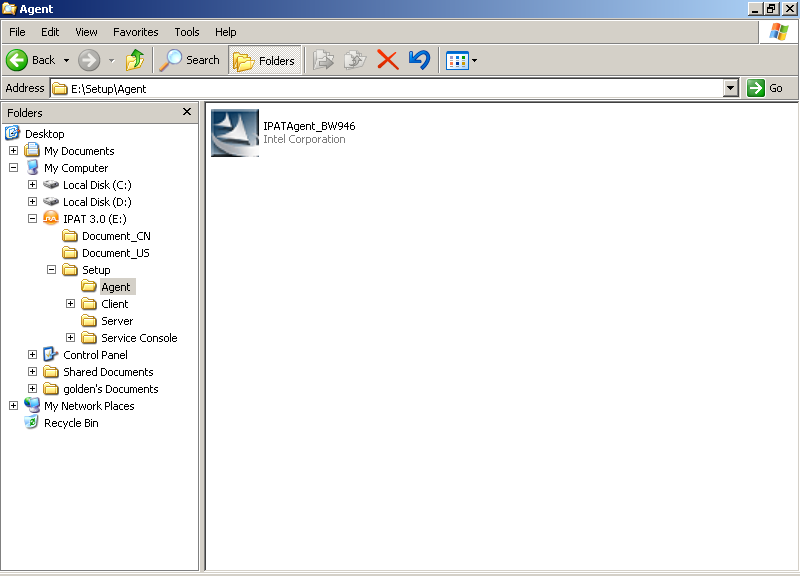800x576 pixels.
Task: Select My Network Places
Action: tap(89, 406)
